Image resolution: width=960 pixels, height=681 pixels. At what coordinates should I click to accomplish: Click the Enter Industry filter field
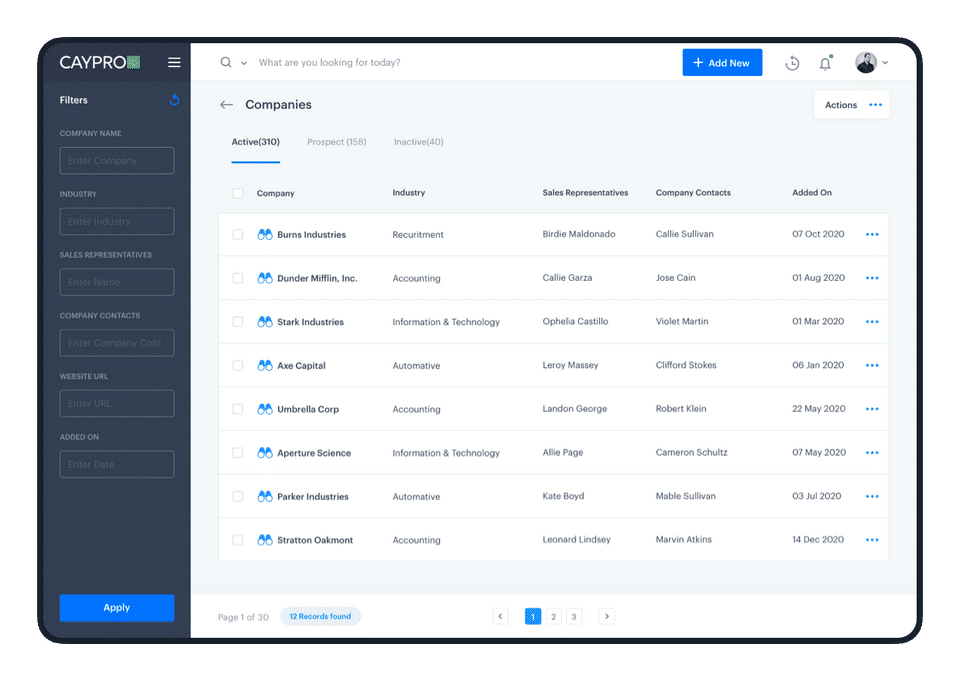(117, 221)
